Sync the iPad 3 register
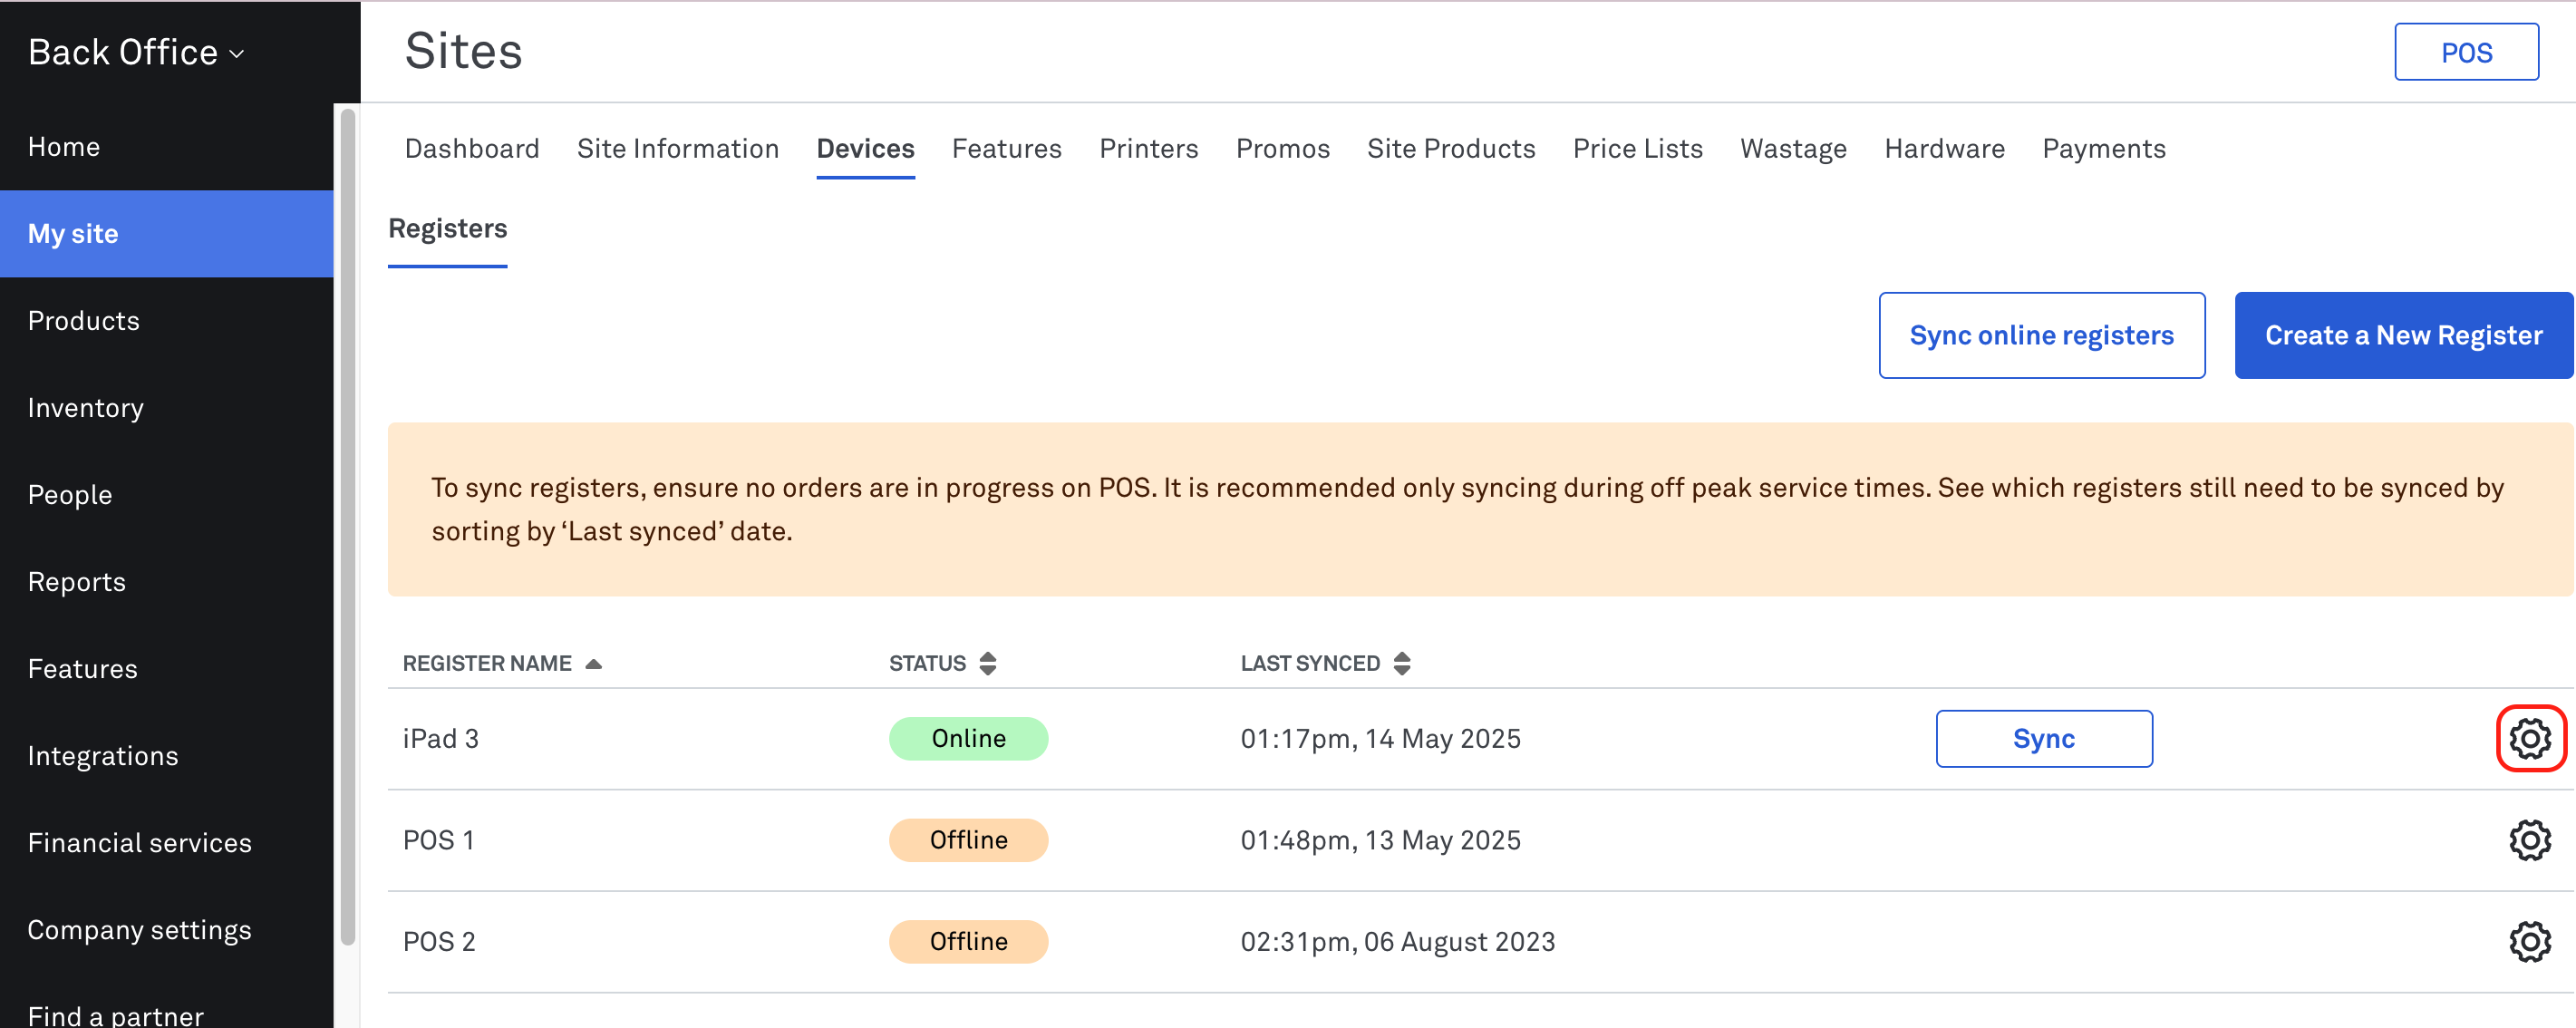 [2043, 738]
